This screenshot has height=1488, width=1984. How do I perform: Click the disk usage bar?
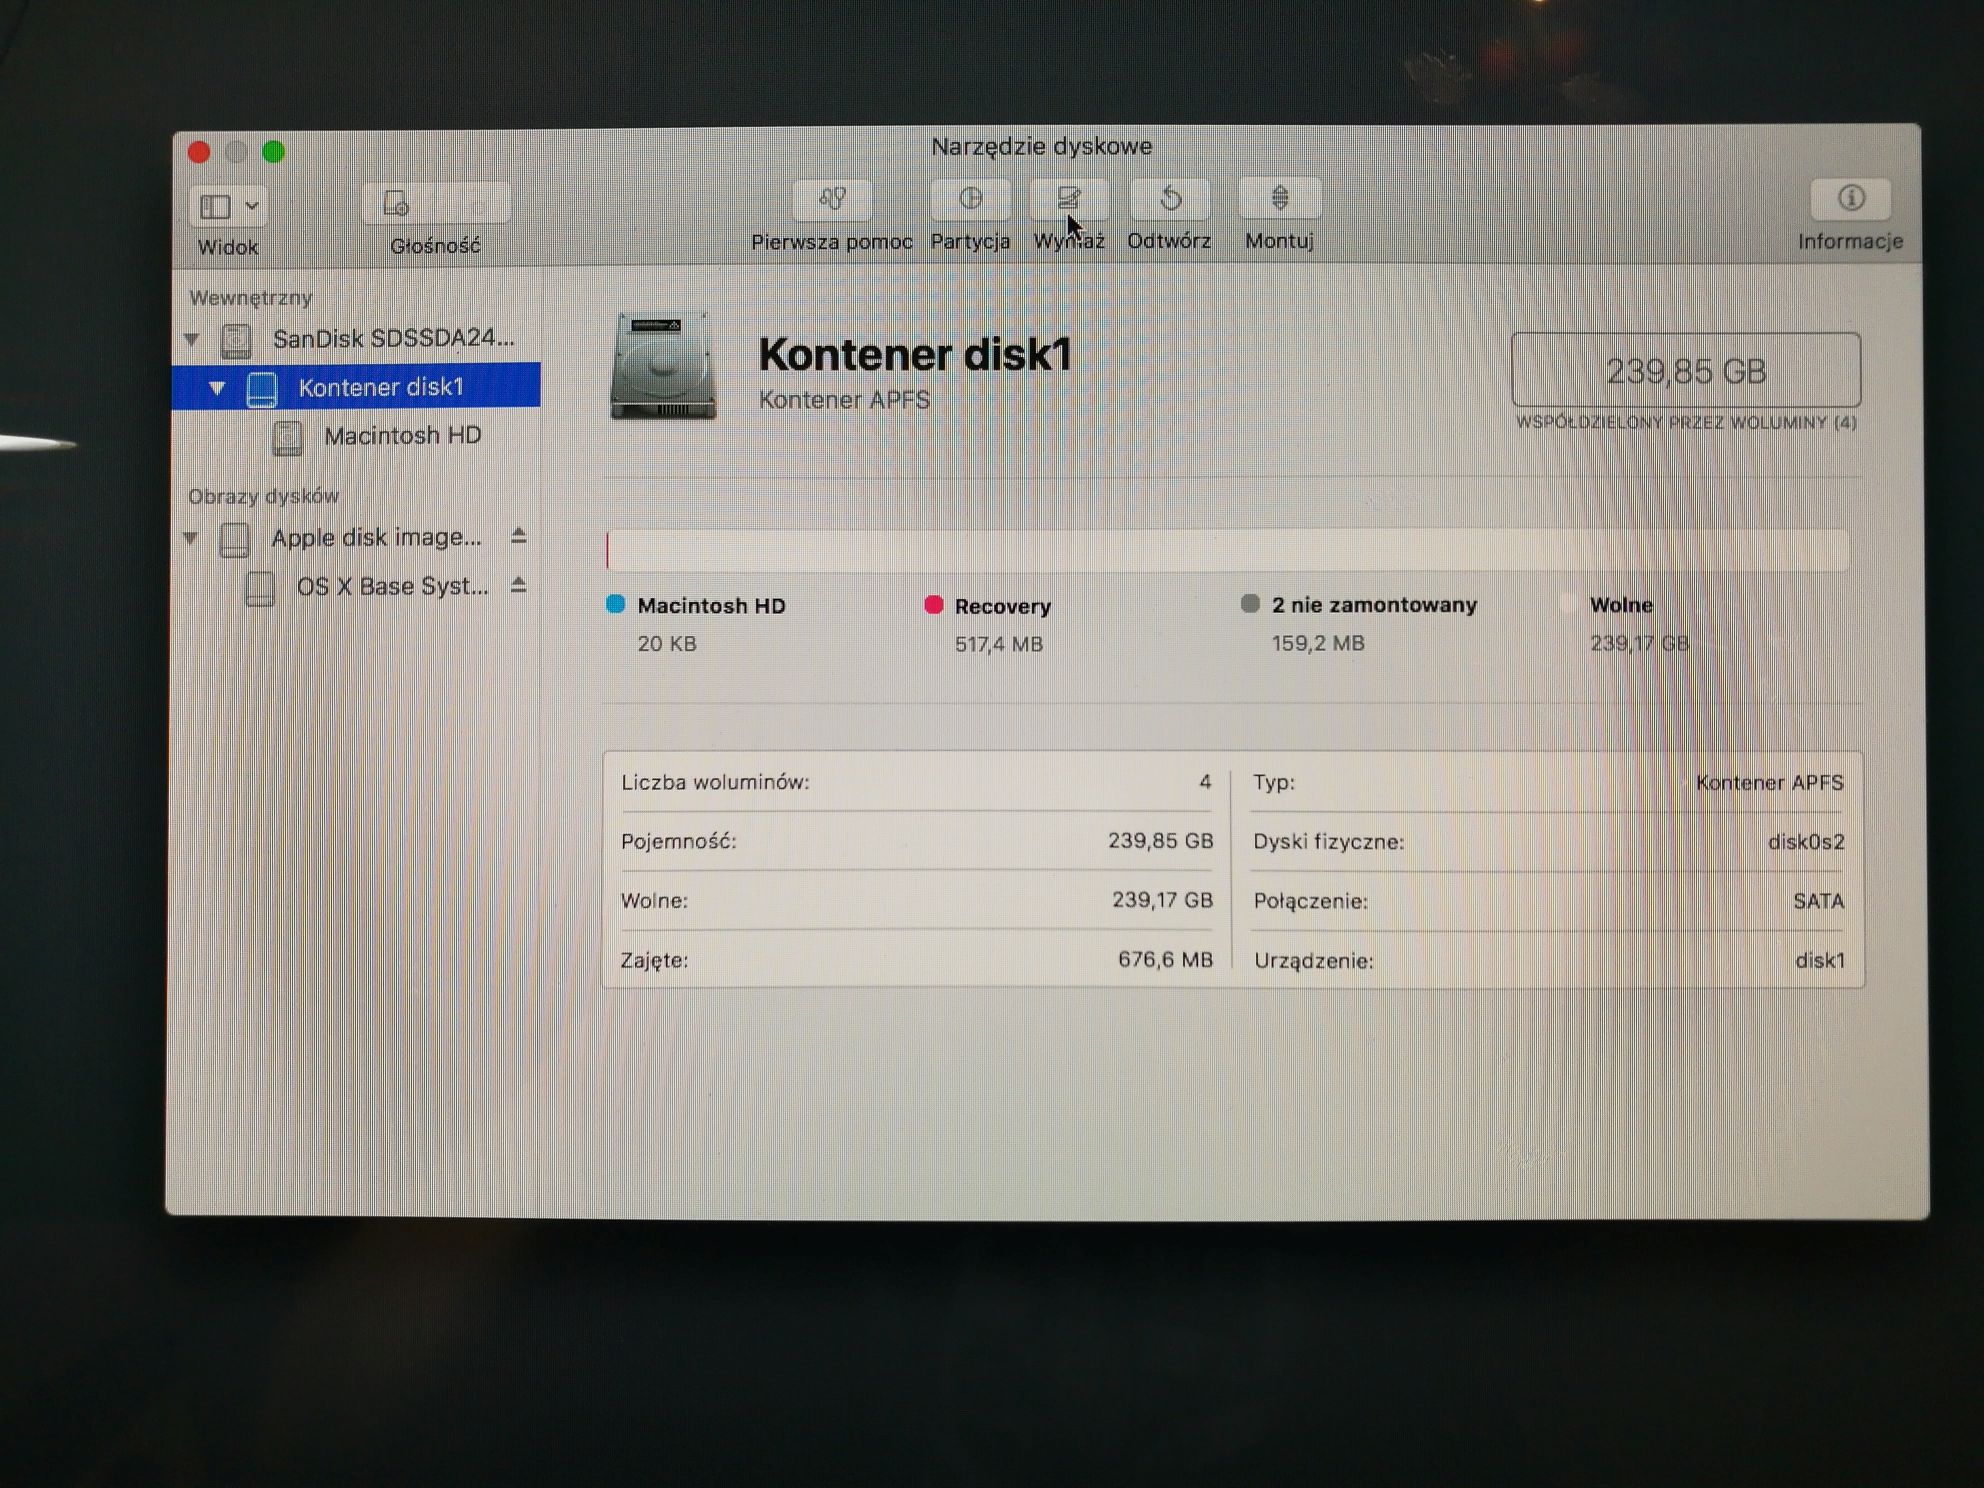(x=1226, y=550)
